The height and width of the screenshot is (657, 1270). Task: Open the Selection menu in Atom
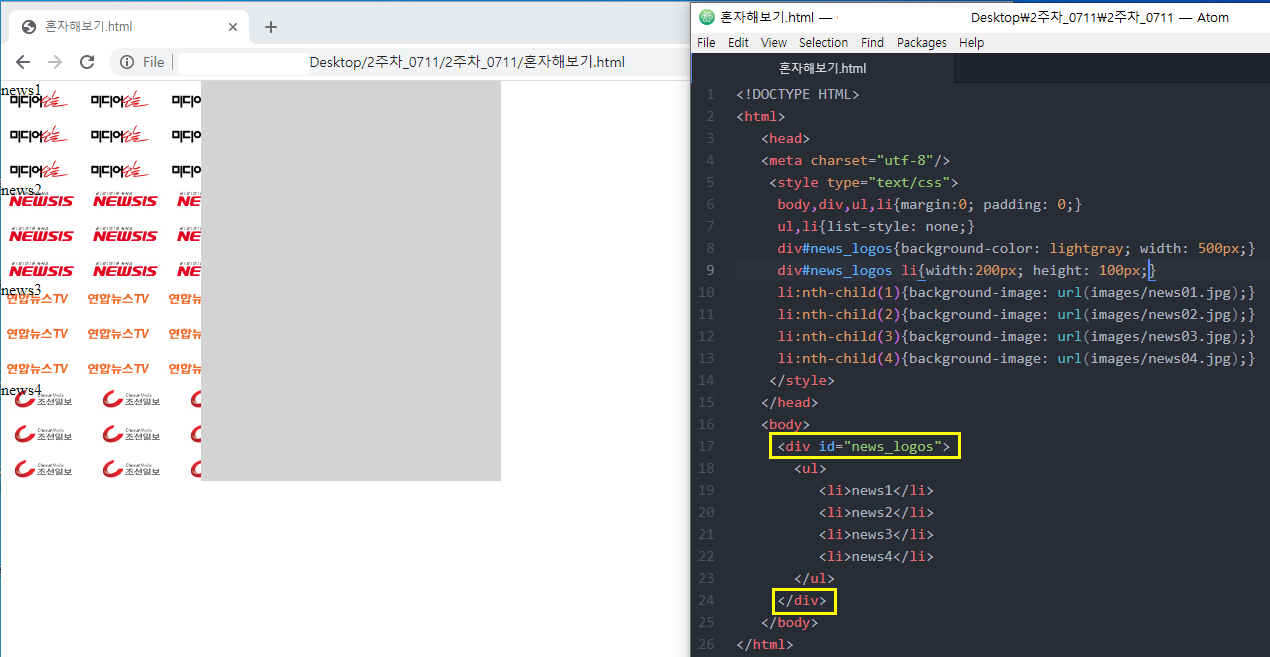[823, 43]
